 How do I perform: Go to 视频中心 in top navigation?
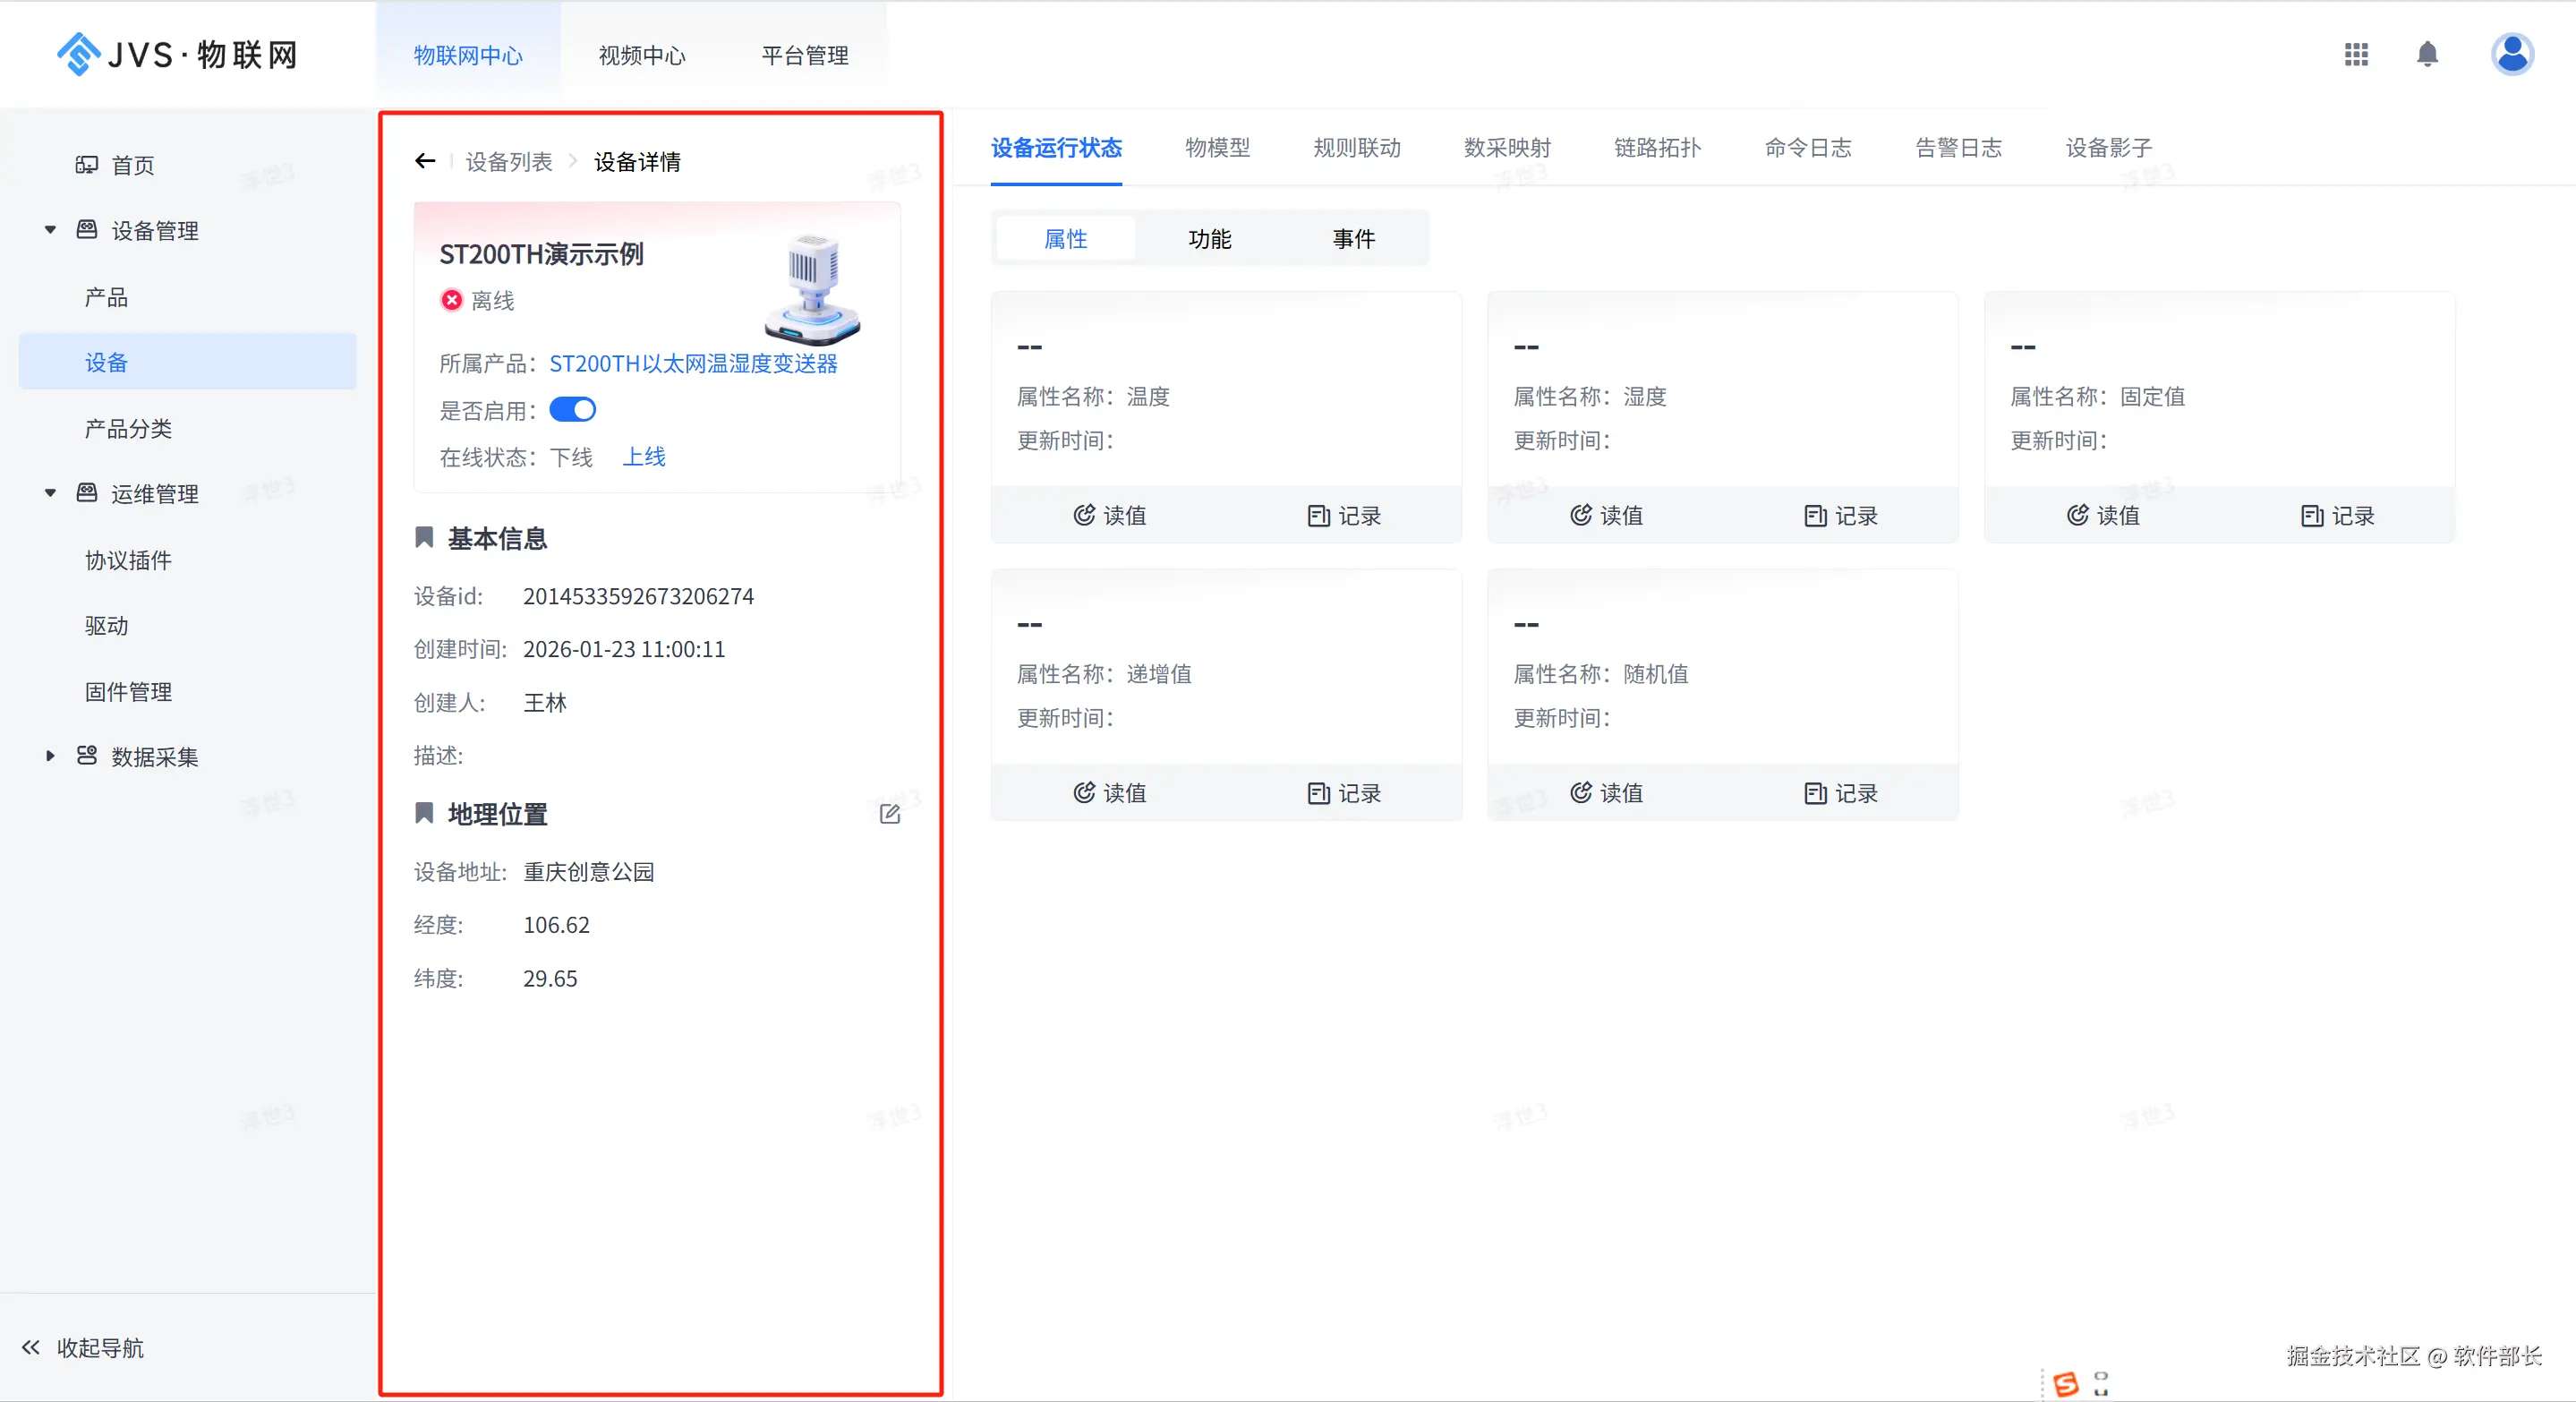coord(642,56)
